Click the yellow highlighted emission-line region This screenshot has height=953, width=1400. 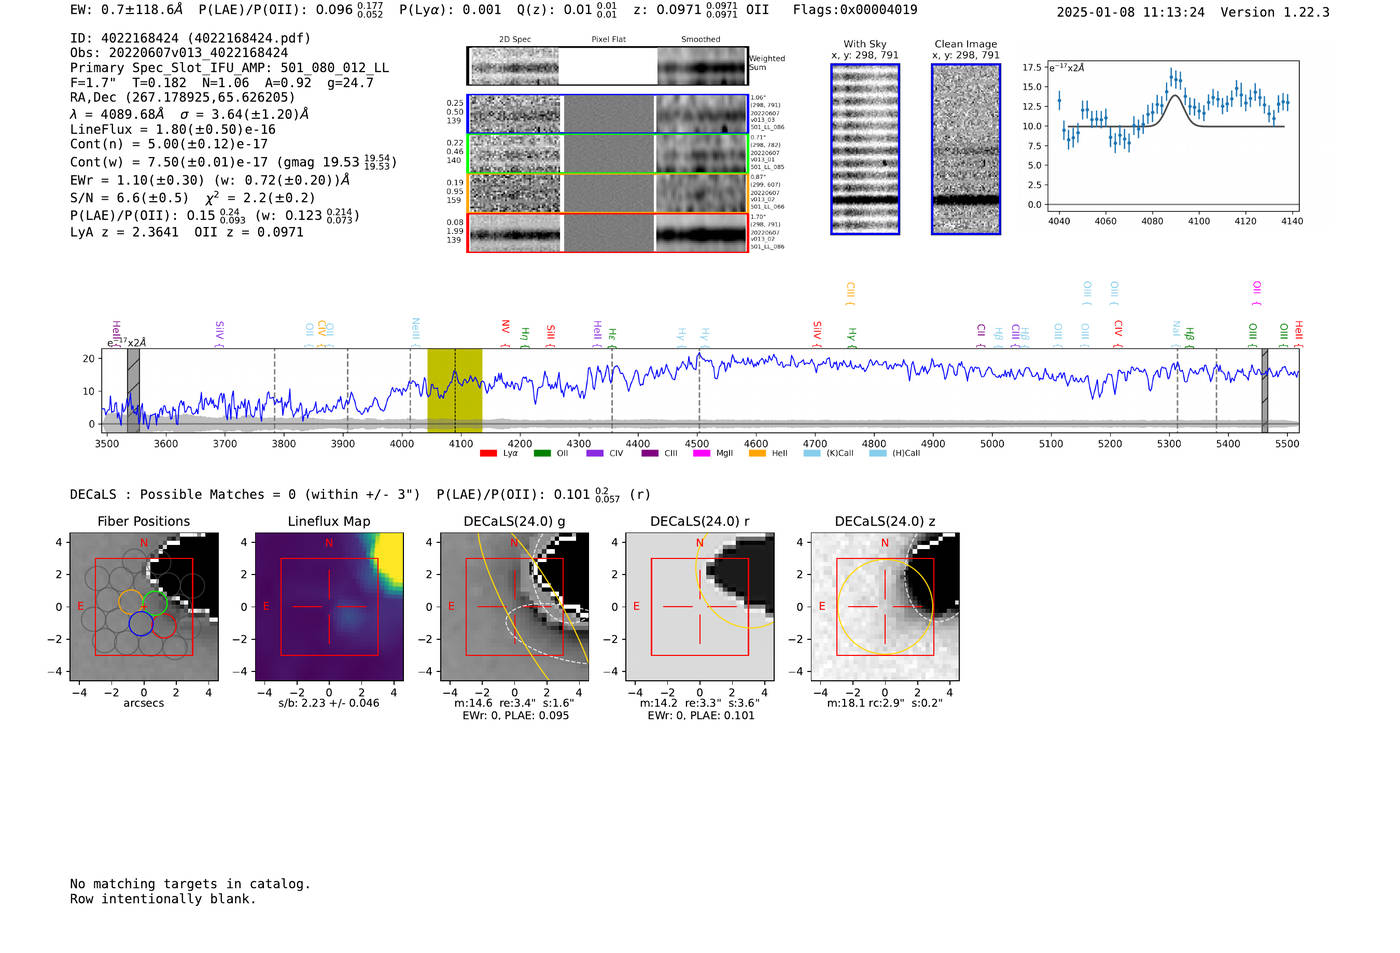[455, 390]
